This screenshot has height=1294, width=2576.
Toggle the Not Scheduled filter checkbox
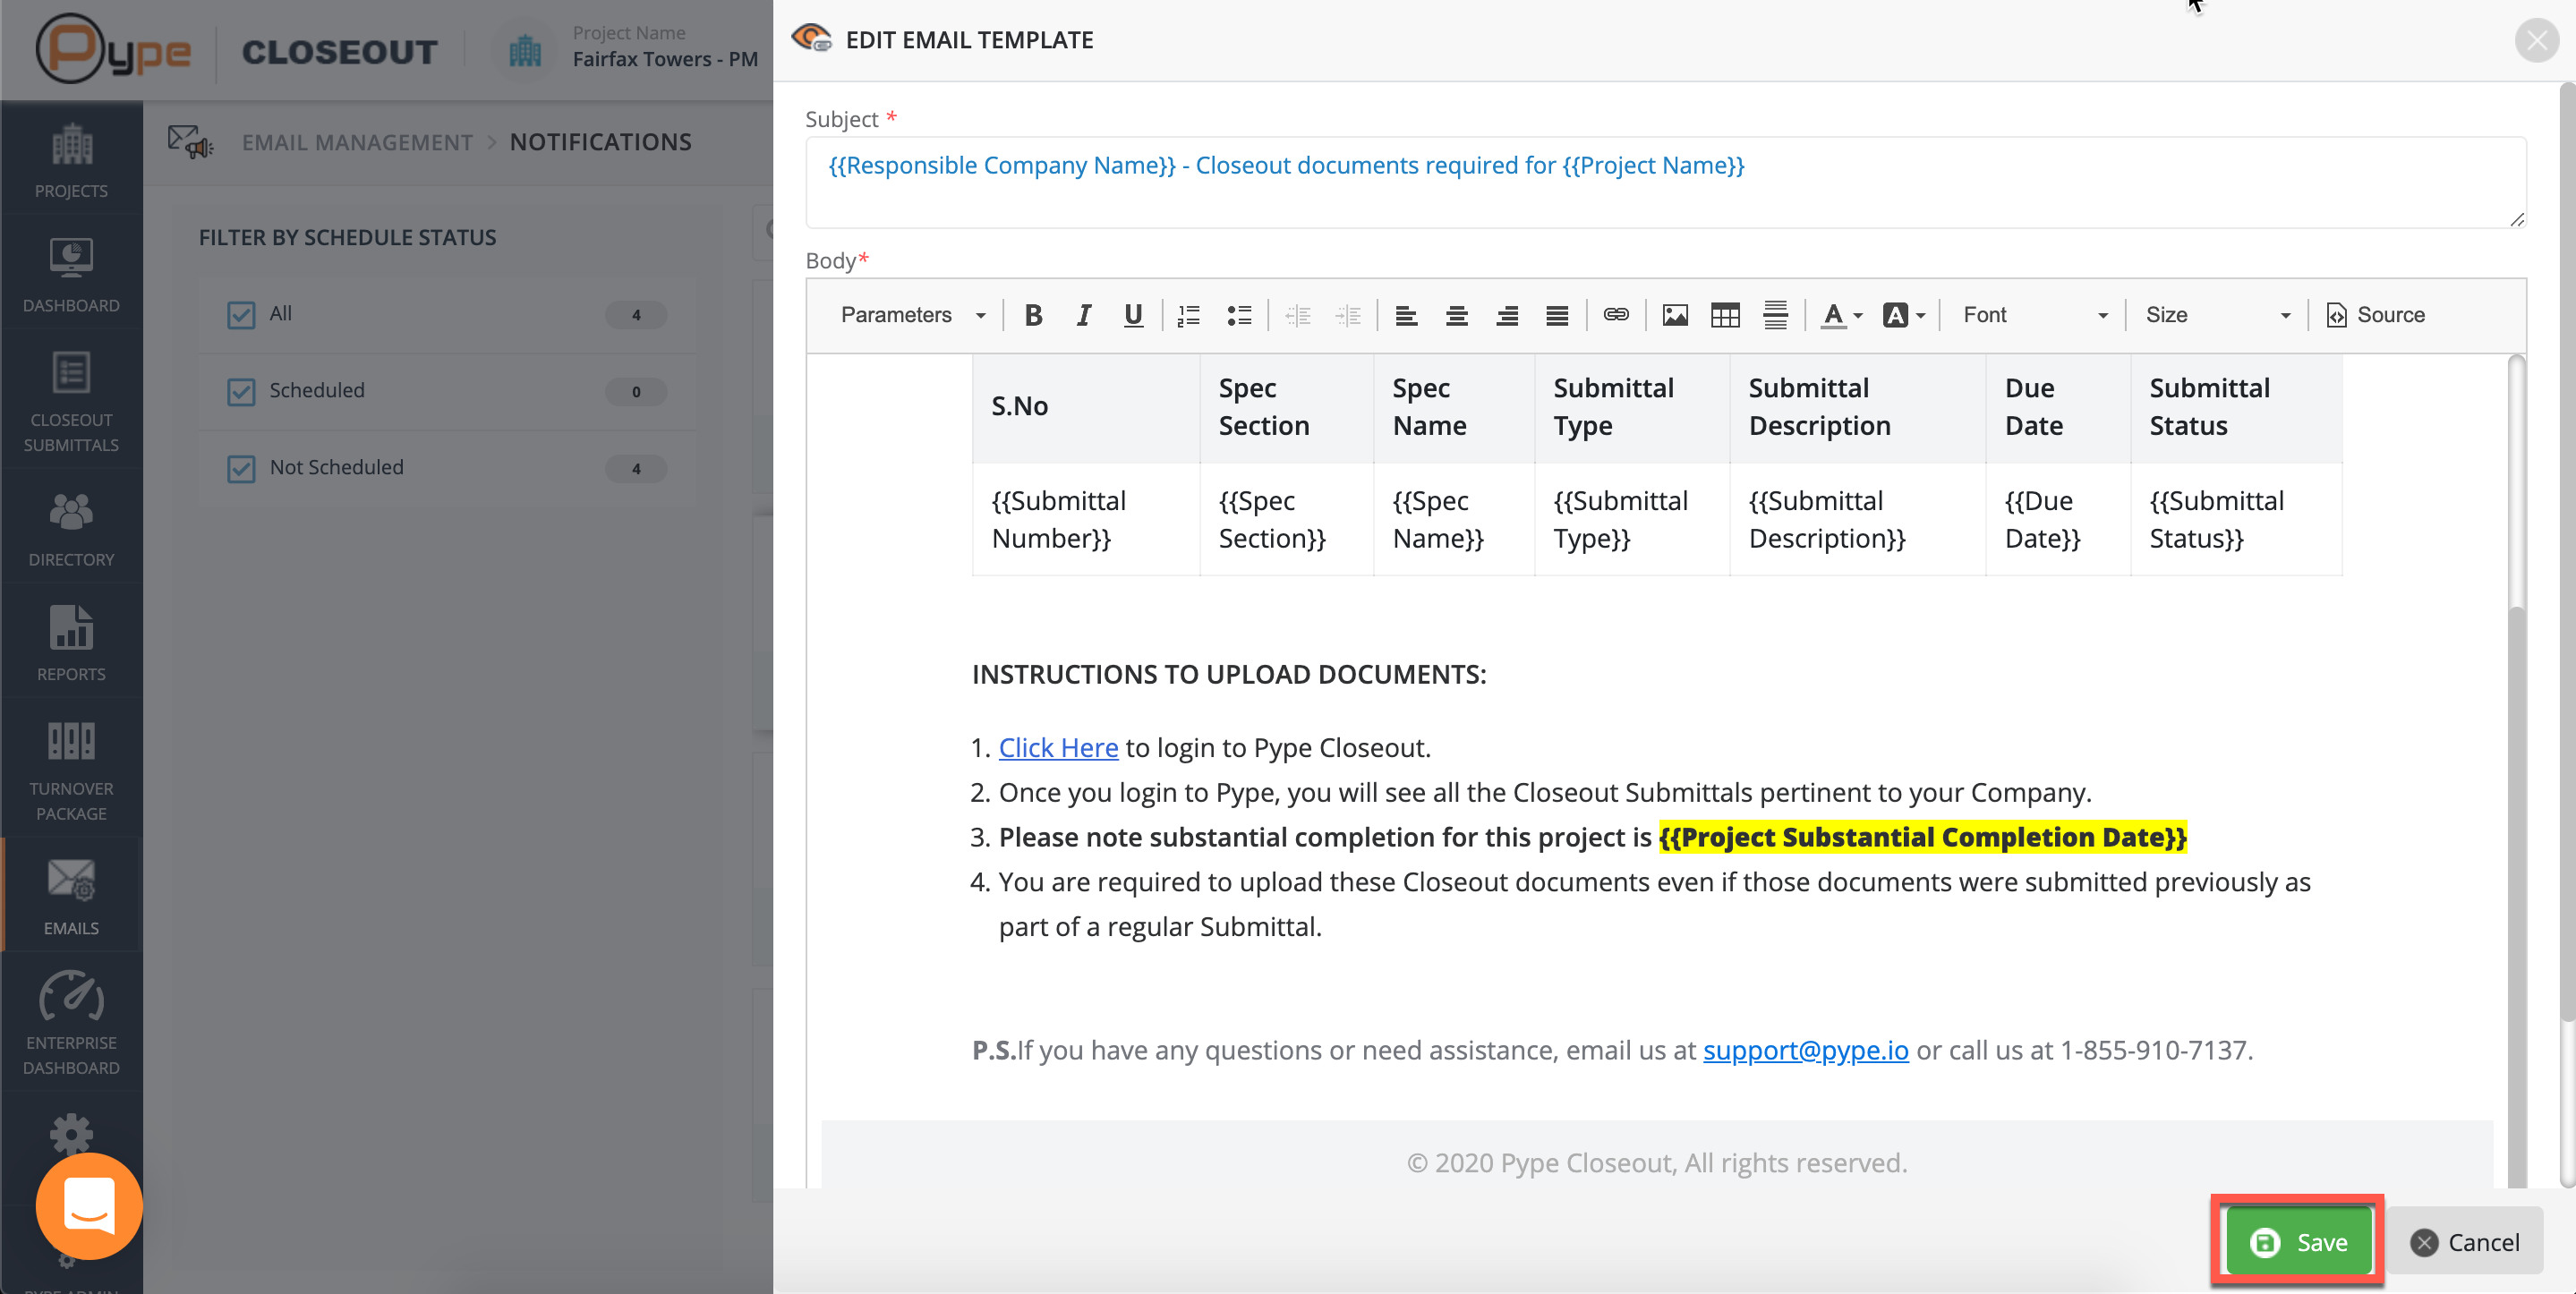(x=241, y=468)
